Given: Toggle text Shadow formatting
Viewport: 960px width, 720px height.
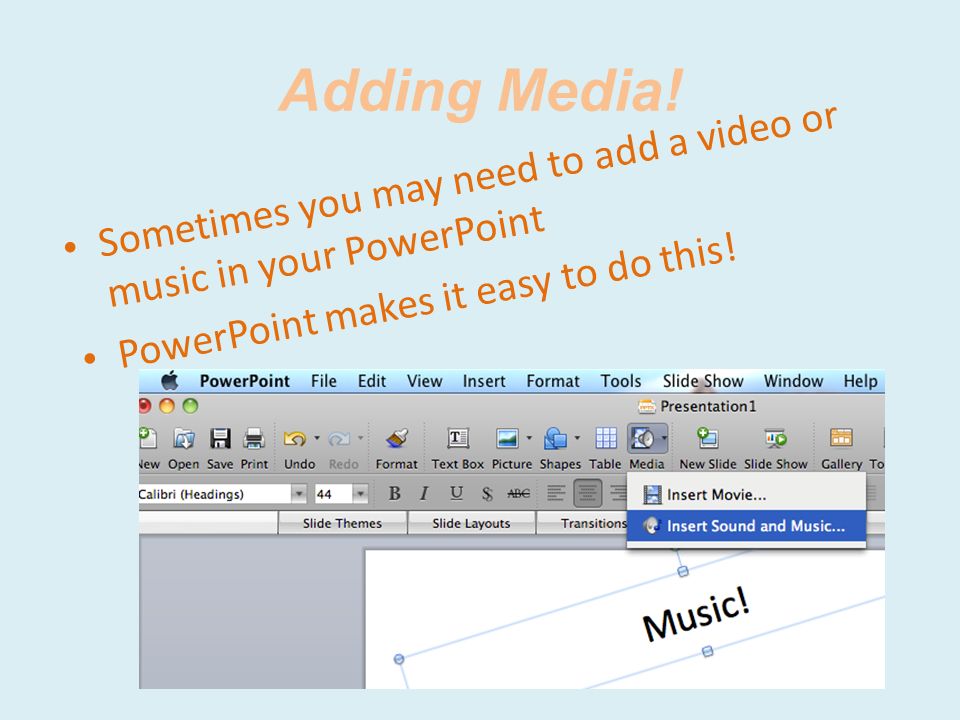Looking at the screenshot, I should (x=487, y=493).
